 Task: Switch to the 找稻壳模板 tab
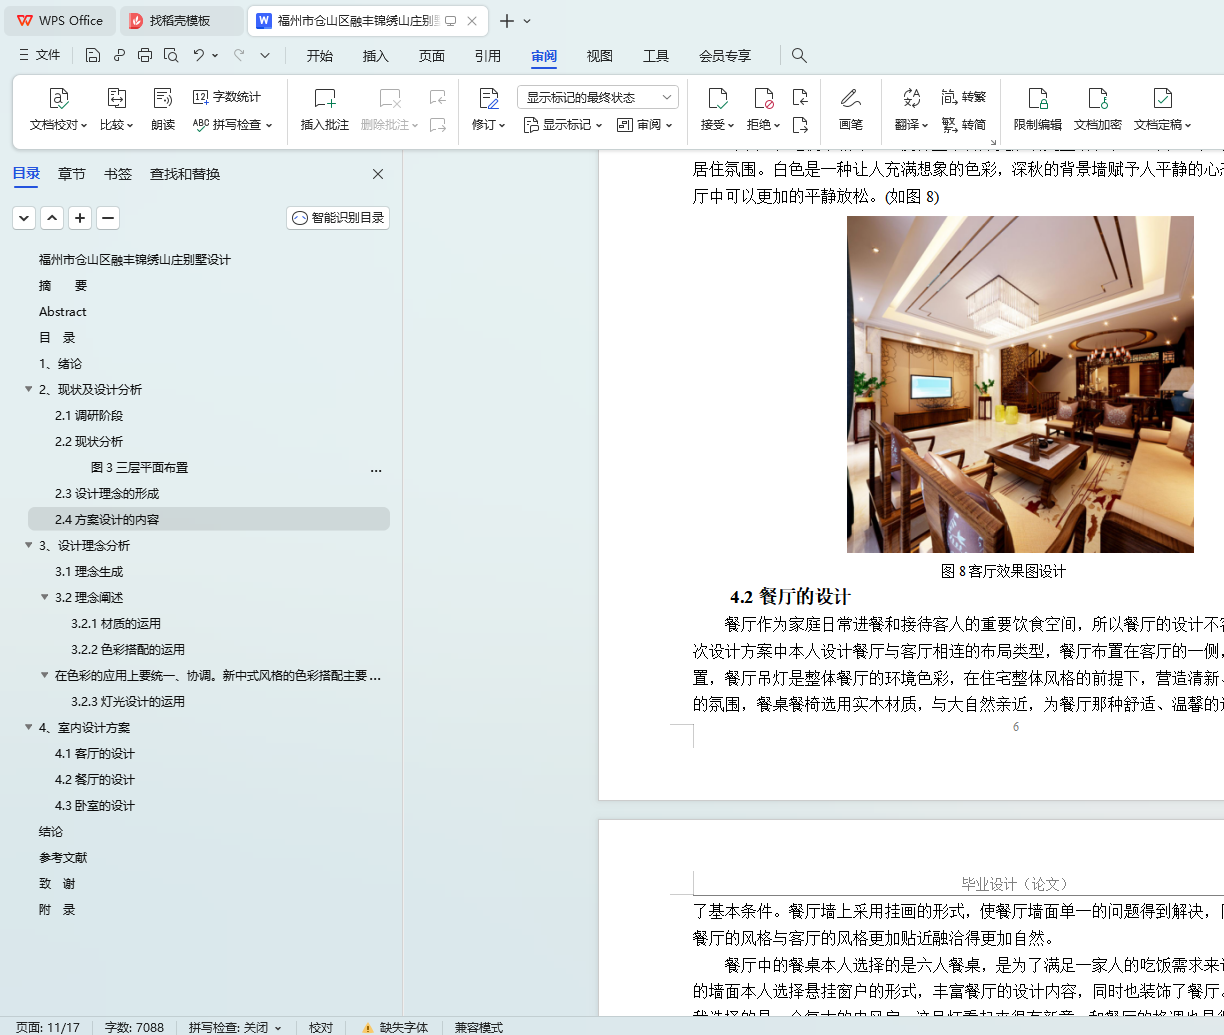[180, 21]
